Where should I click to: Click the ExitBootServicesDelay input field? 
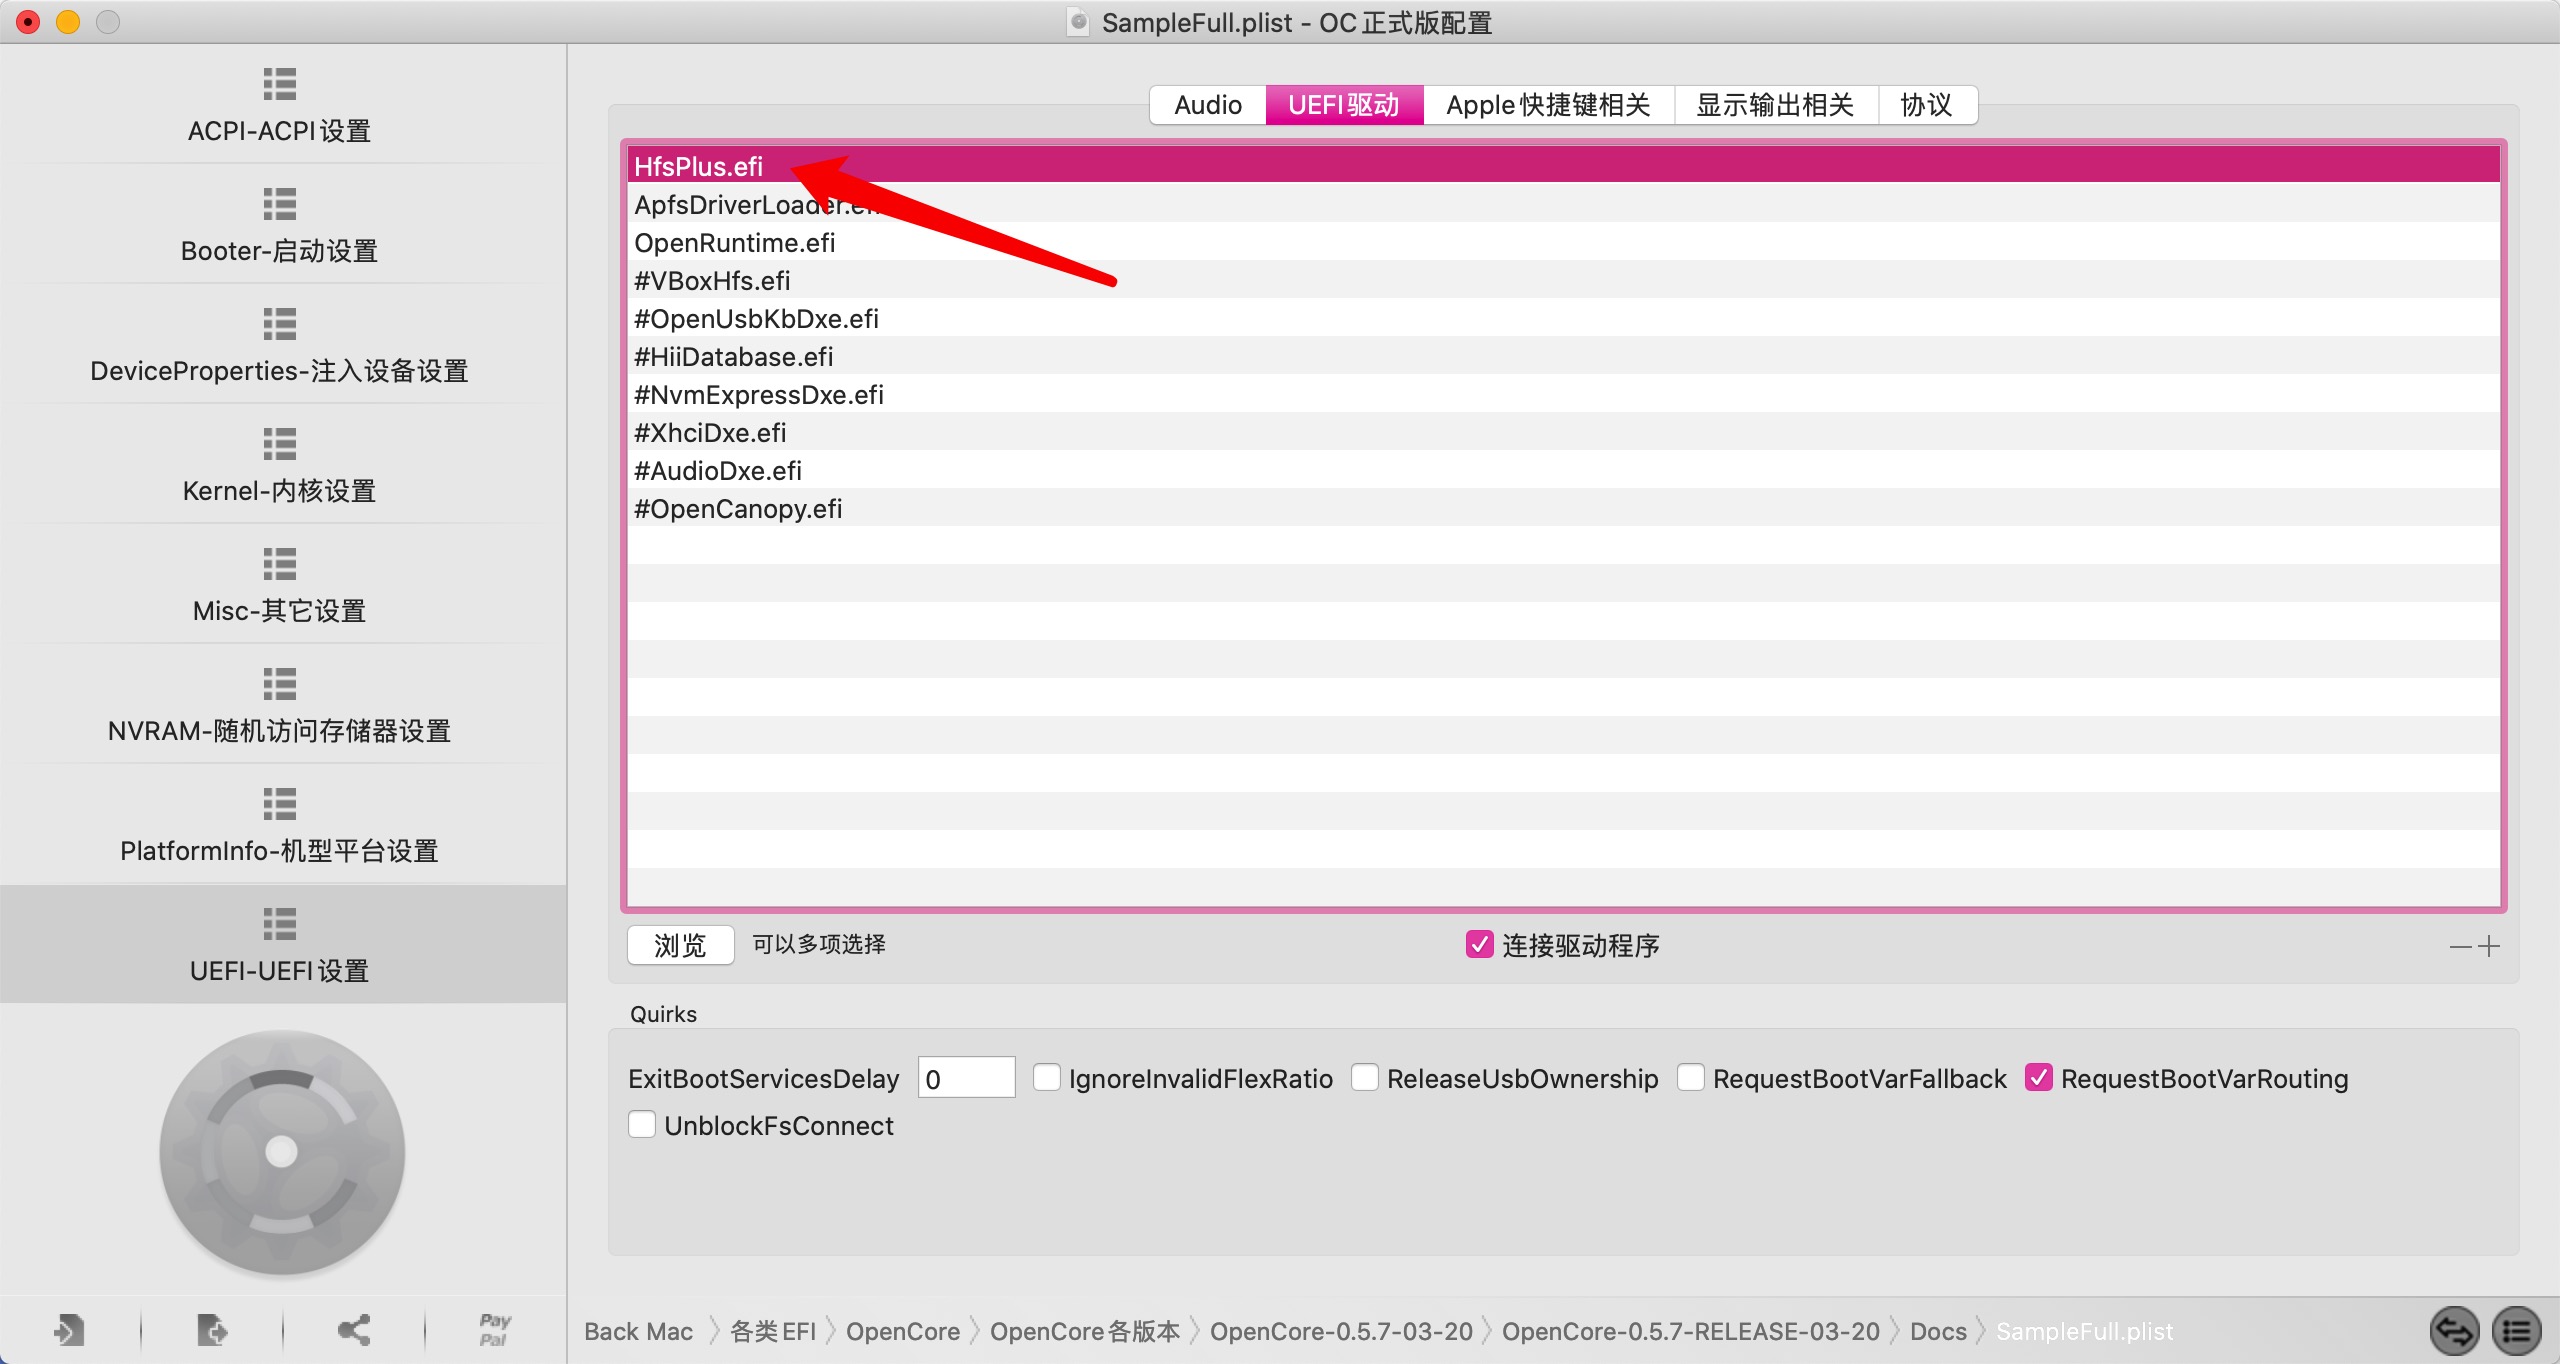pyautogui.click(x=966, y=1078)
